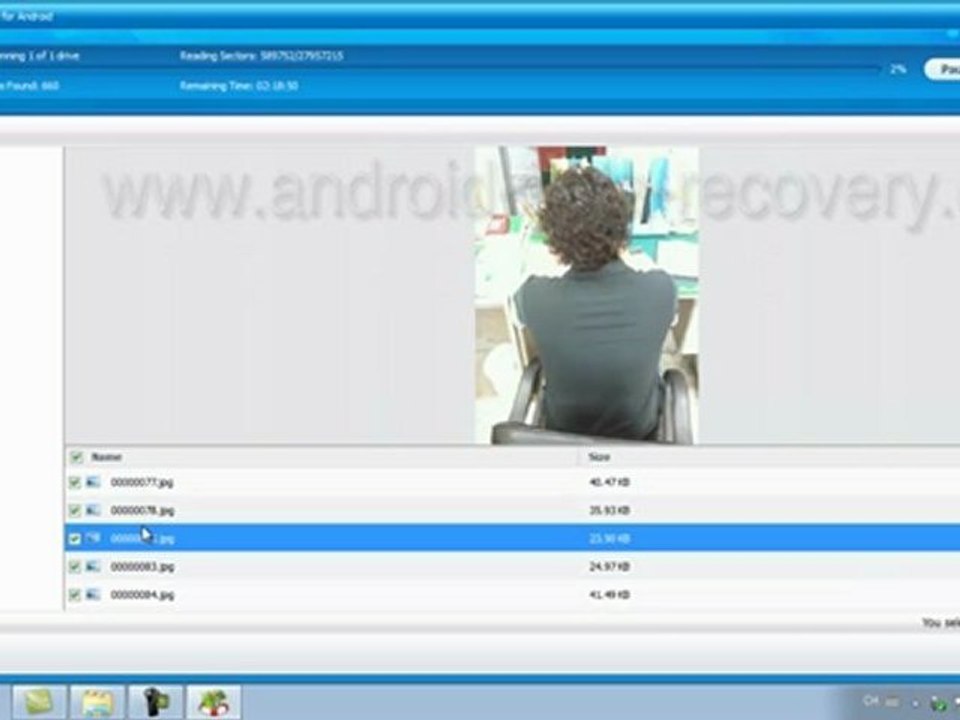Select the file 00000083.jpg
This screenshot has width=960, height=720.
[142, 567]
